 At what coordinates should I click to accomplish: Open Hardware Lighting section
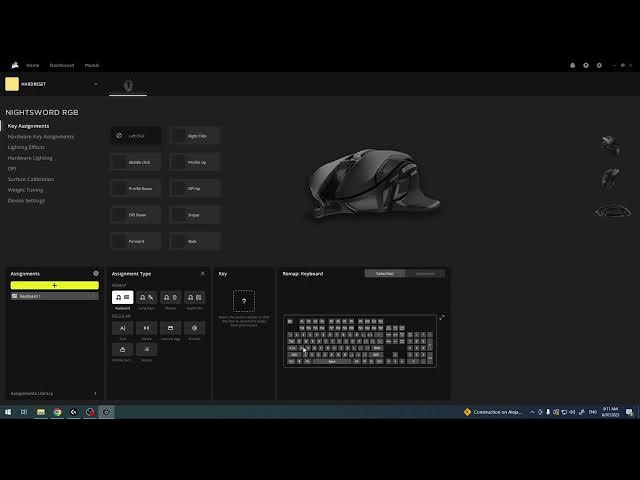(30, 158)
